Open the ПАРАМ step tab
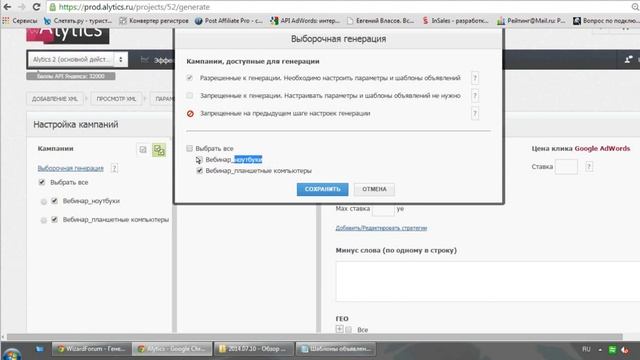The image size is (640, 360). [x=162, y=99]
